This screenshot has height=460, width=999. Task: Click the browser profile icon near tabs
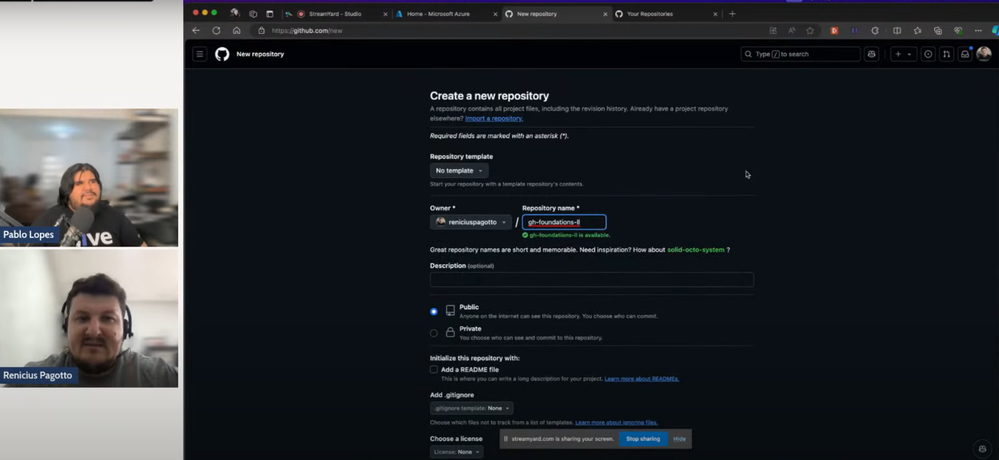click(x=234, y=13)
